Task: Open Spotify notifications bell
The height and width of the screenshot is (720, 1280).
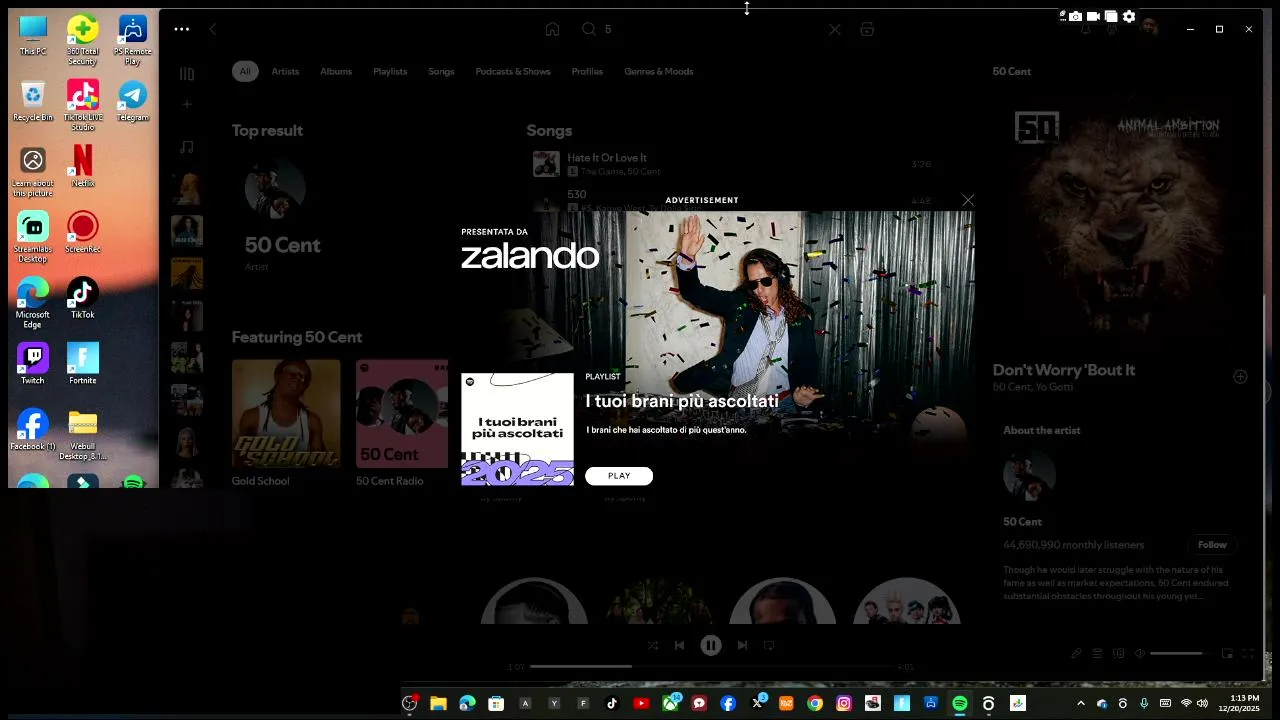Action: (1085, 29)
